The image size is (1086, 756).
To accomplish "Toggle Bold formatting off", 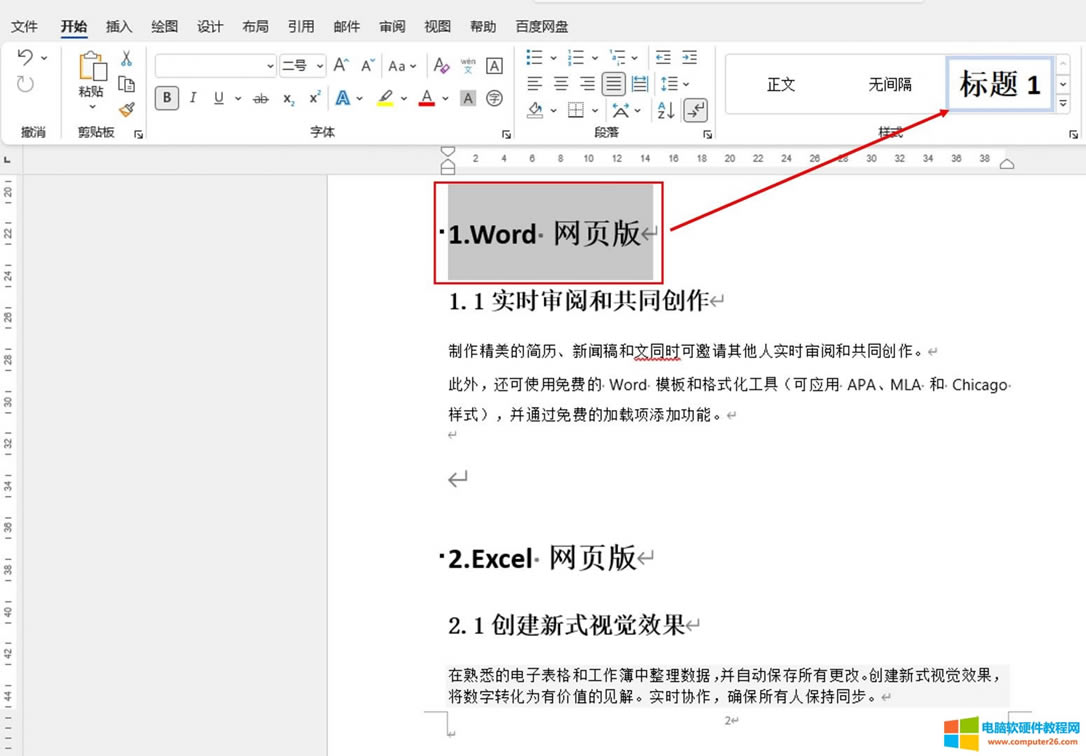I will [167, 98].
